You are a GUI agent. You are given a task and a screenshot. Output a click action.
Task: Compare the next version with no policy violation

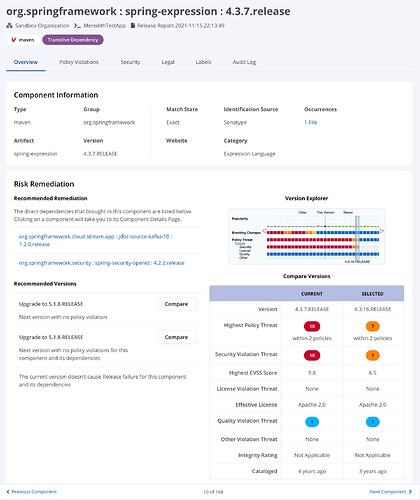[176, 304]
